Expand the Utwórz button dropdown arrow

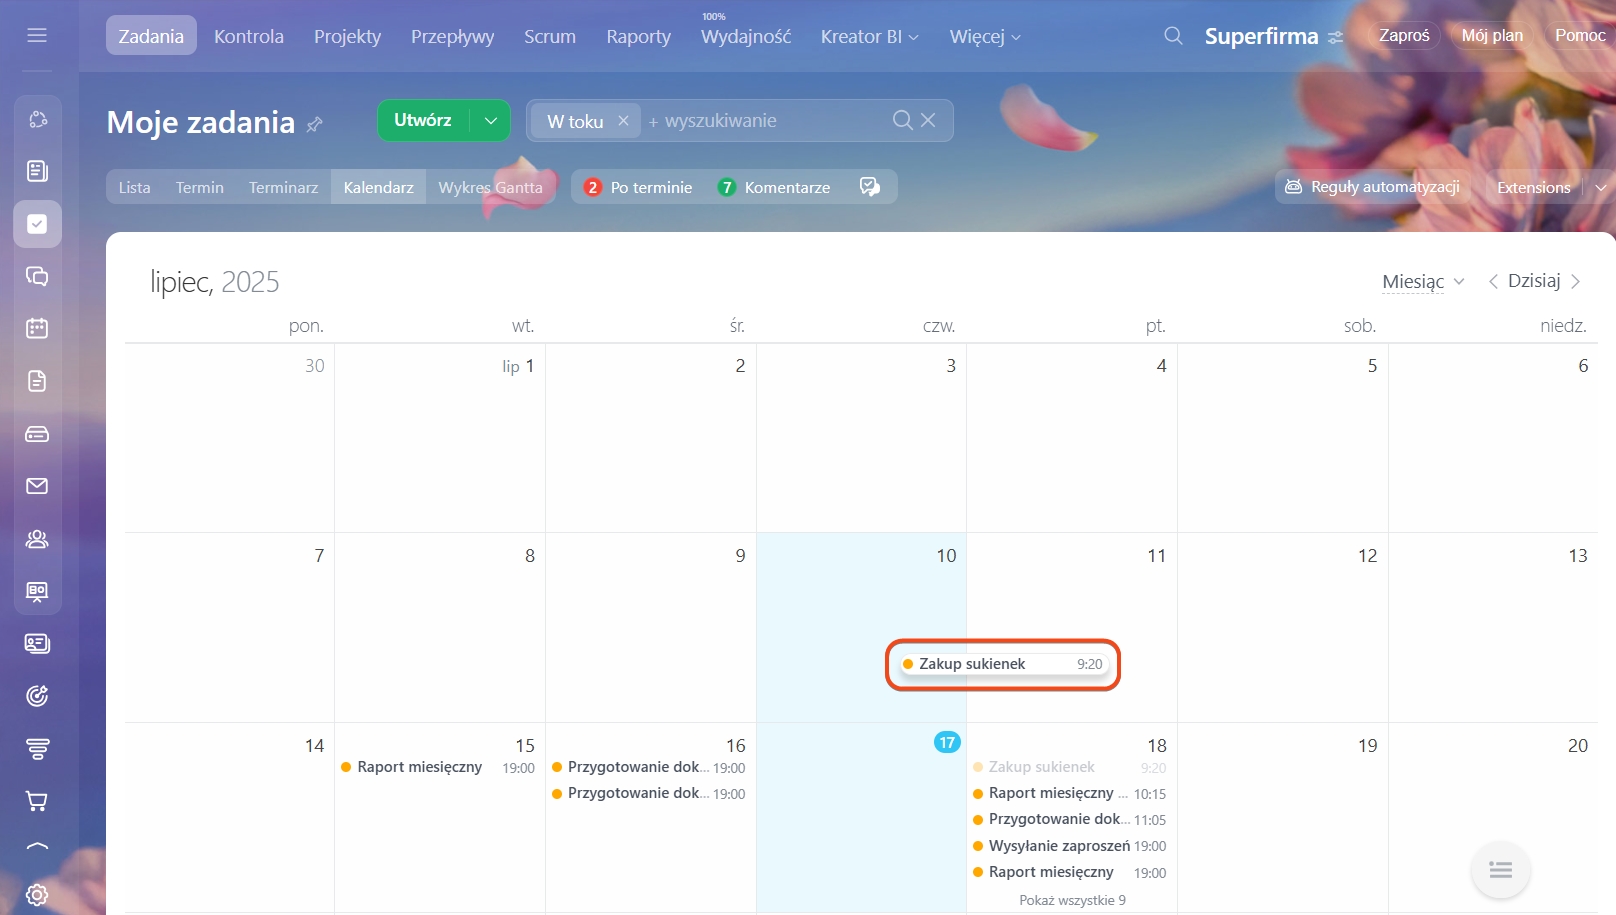coord(490,120)
